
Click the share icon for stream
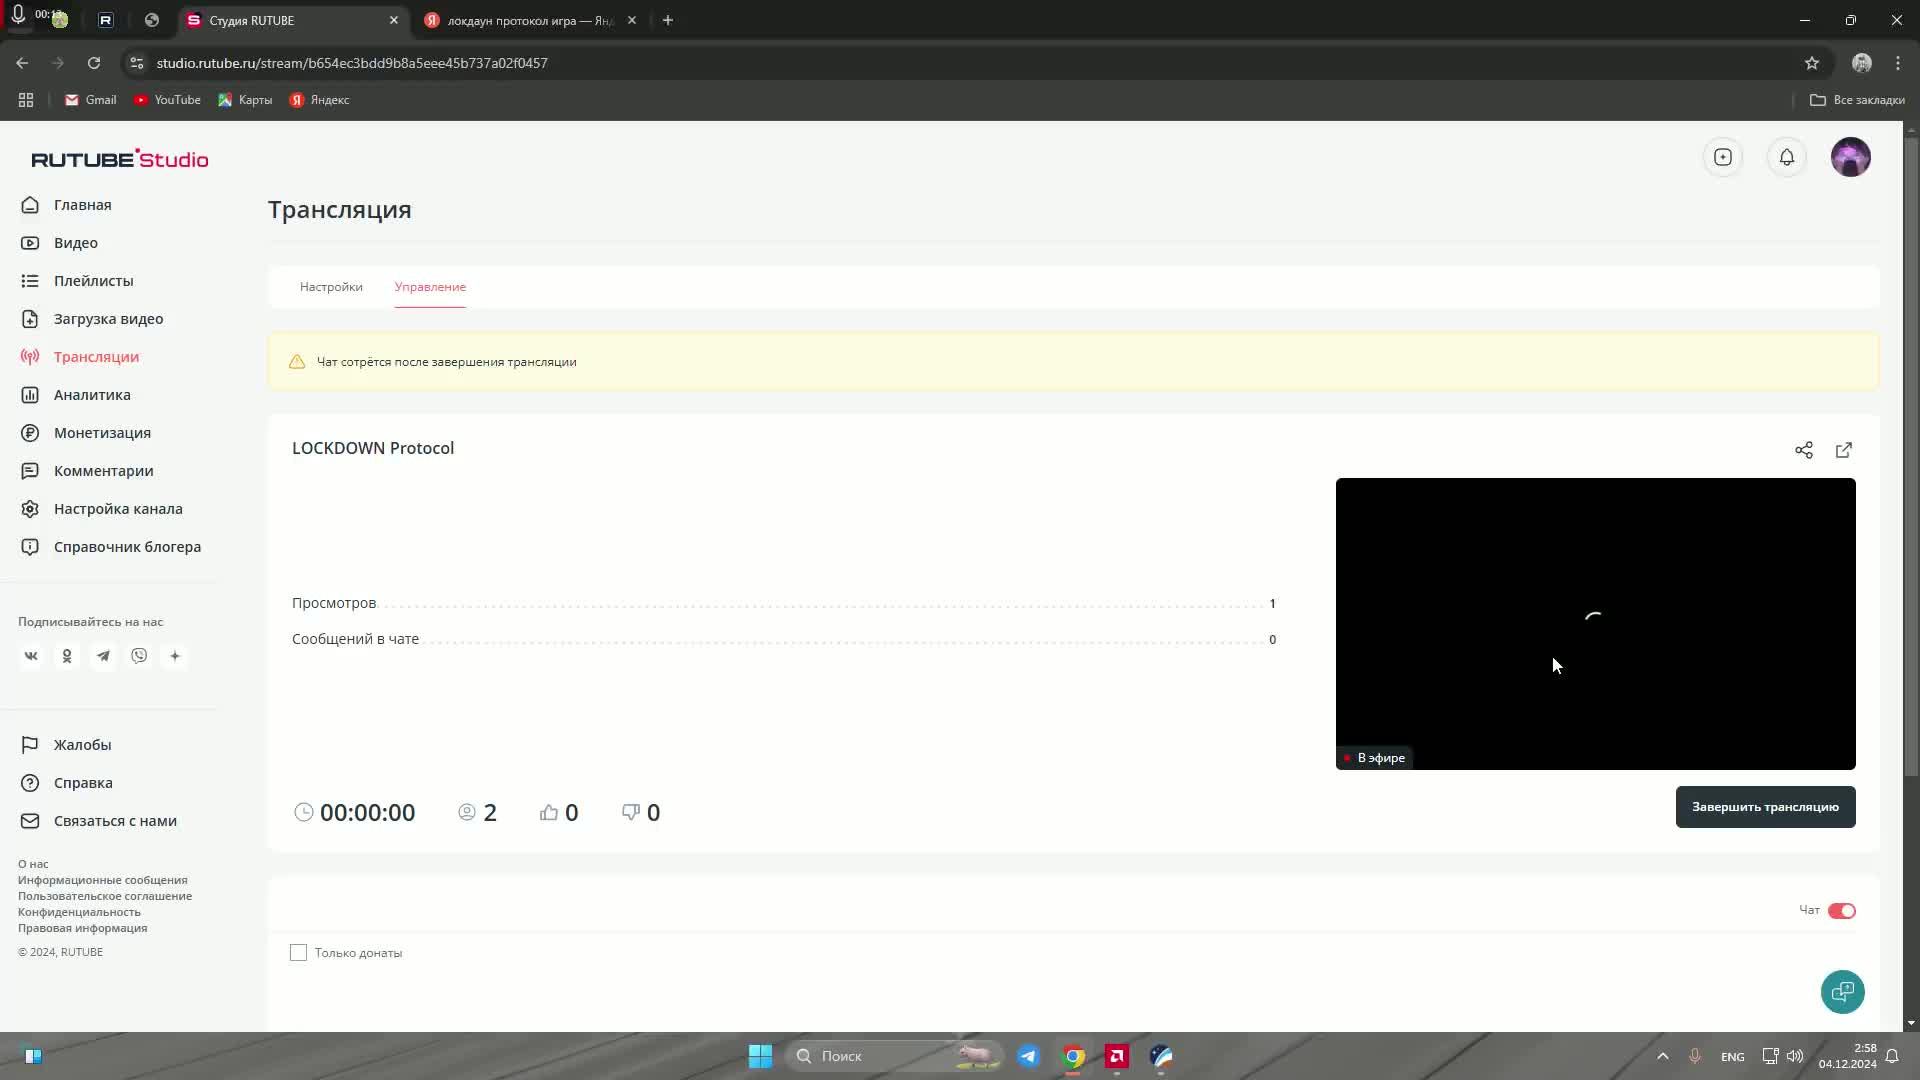1804,450
